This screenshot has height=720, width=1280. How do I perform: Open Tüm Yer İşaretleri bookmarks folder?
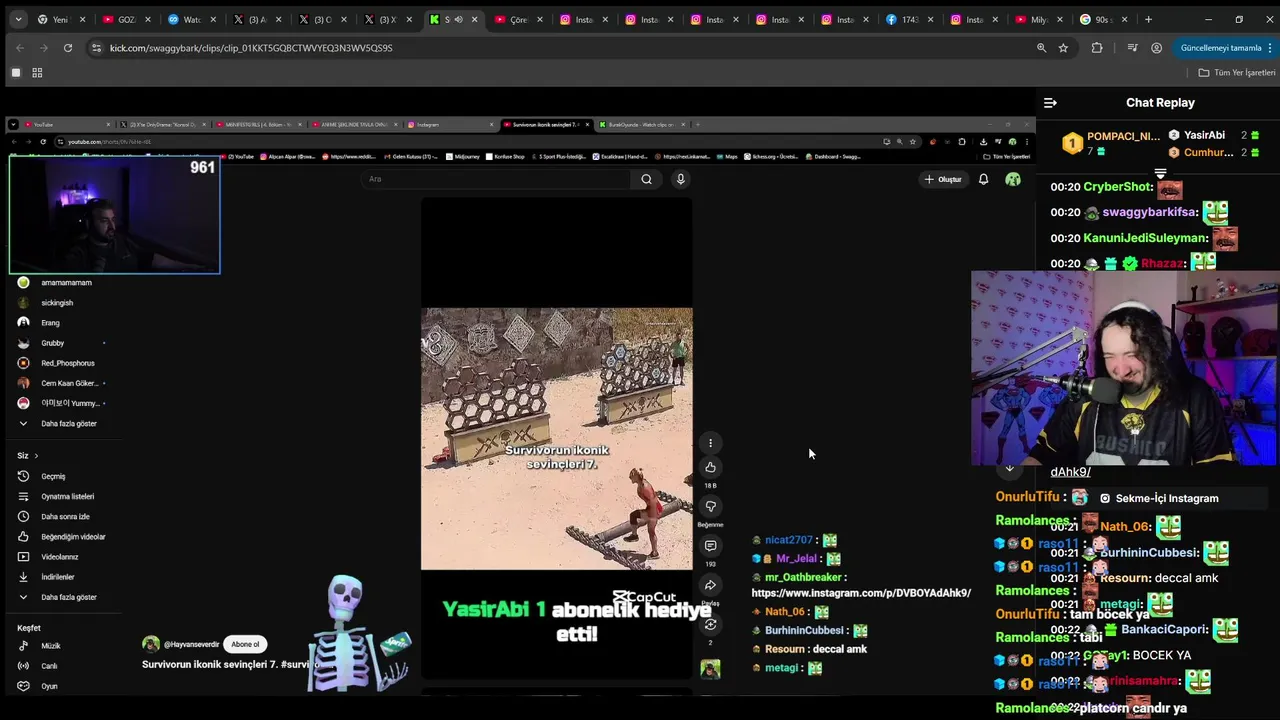pos(1237,73)
